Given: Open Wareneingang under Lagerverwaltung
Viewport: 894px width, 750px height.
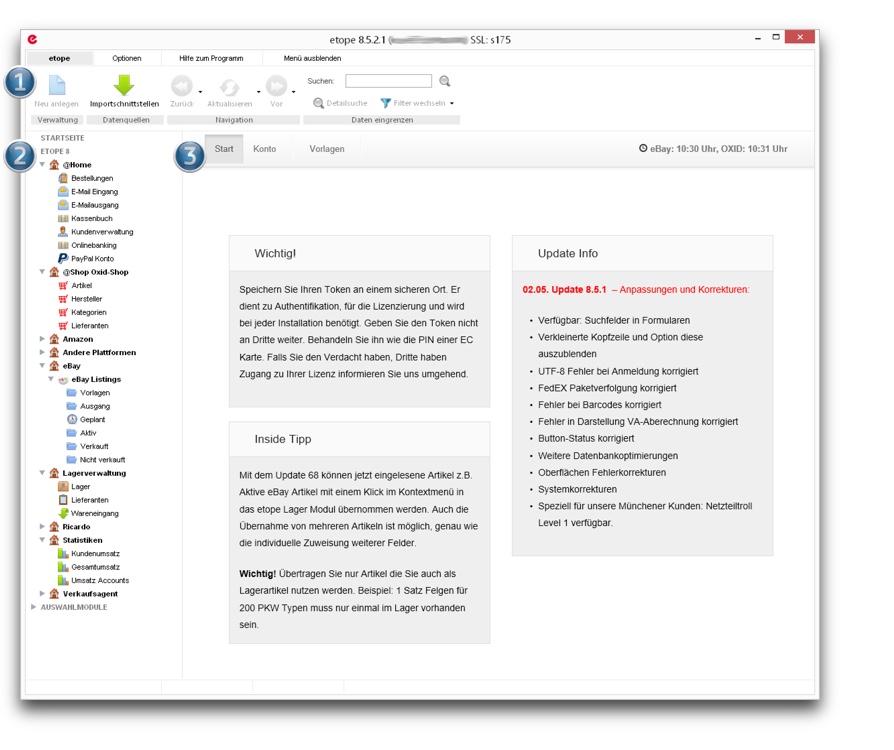Looking at the screenshot, I should coord(95,513).
